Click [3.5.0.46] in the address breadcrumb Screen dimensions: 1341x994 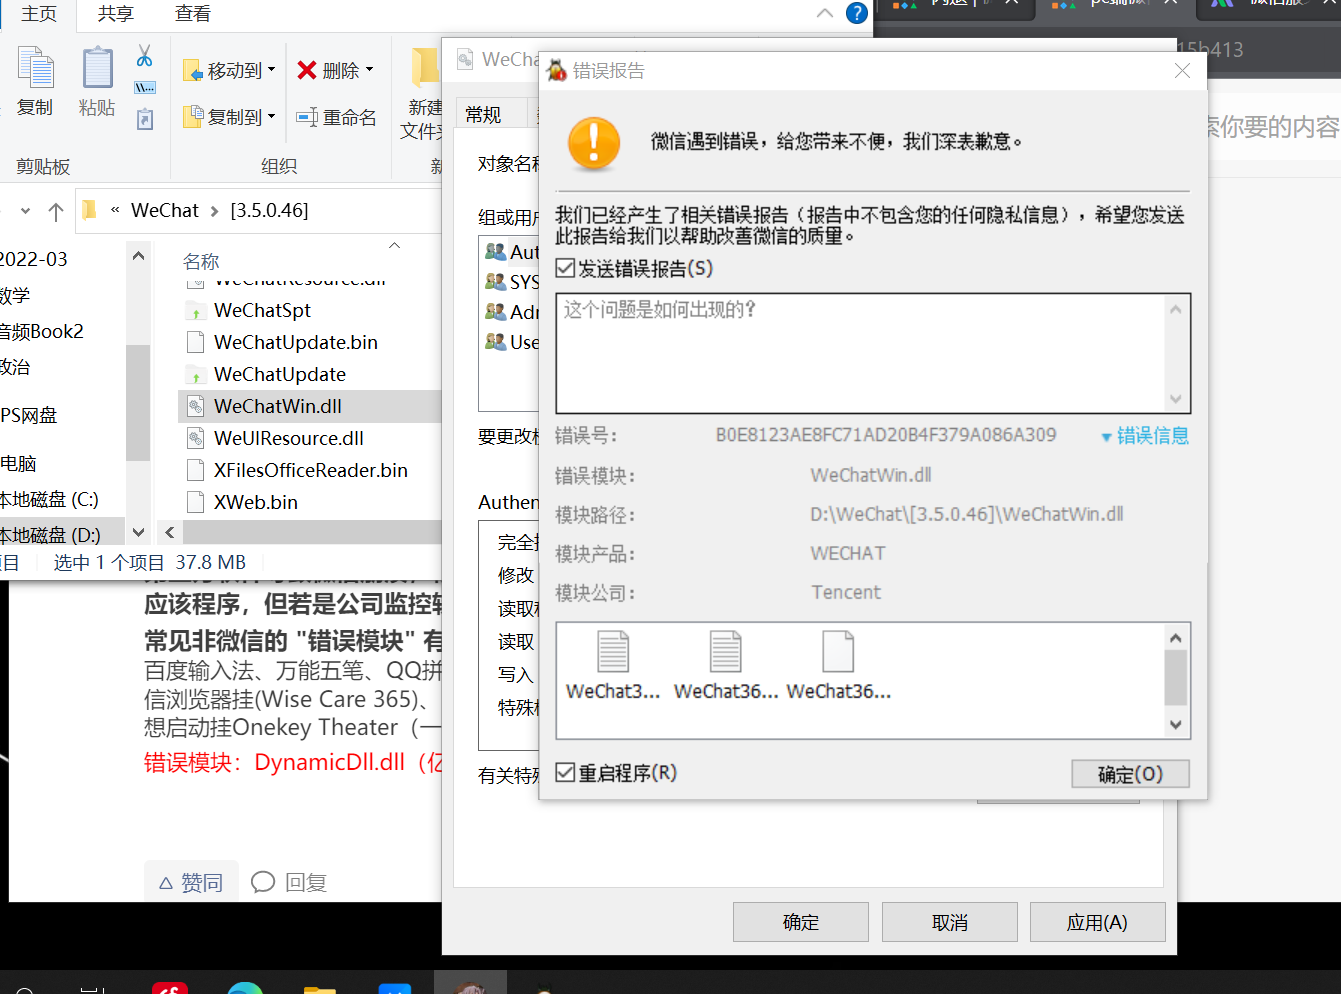point(270,210)
